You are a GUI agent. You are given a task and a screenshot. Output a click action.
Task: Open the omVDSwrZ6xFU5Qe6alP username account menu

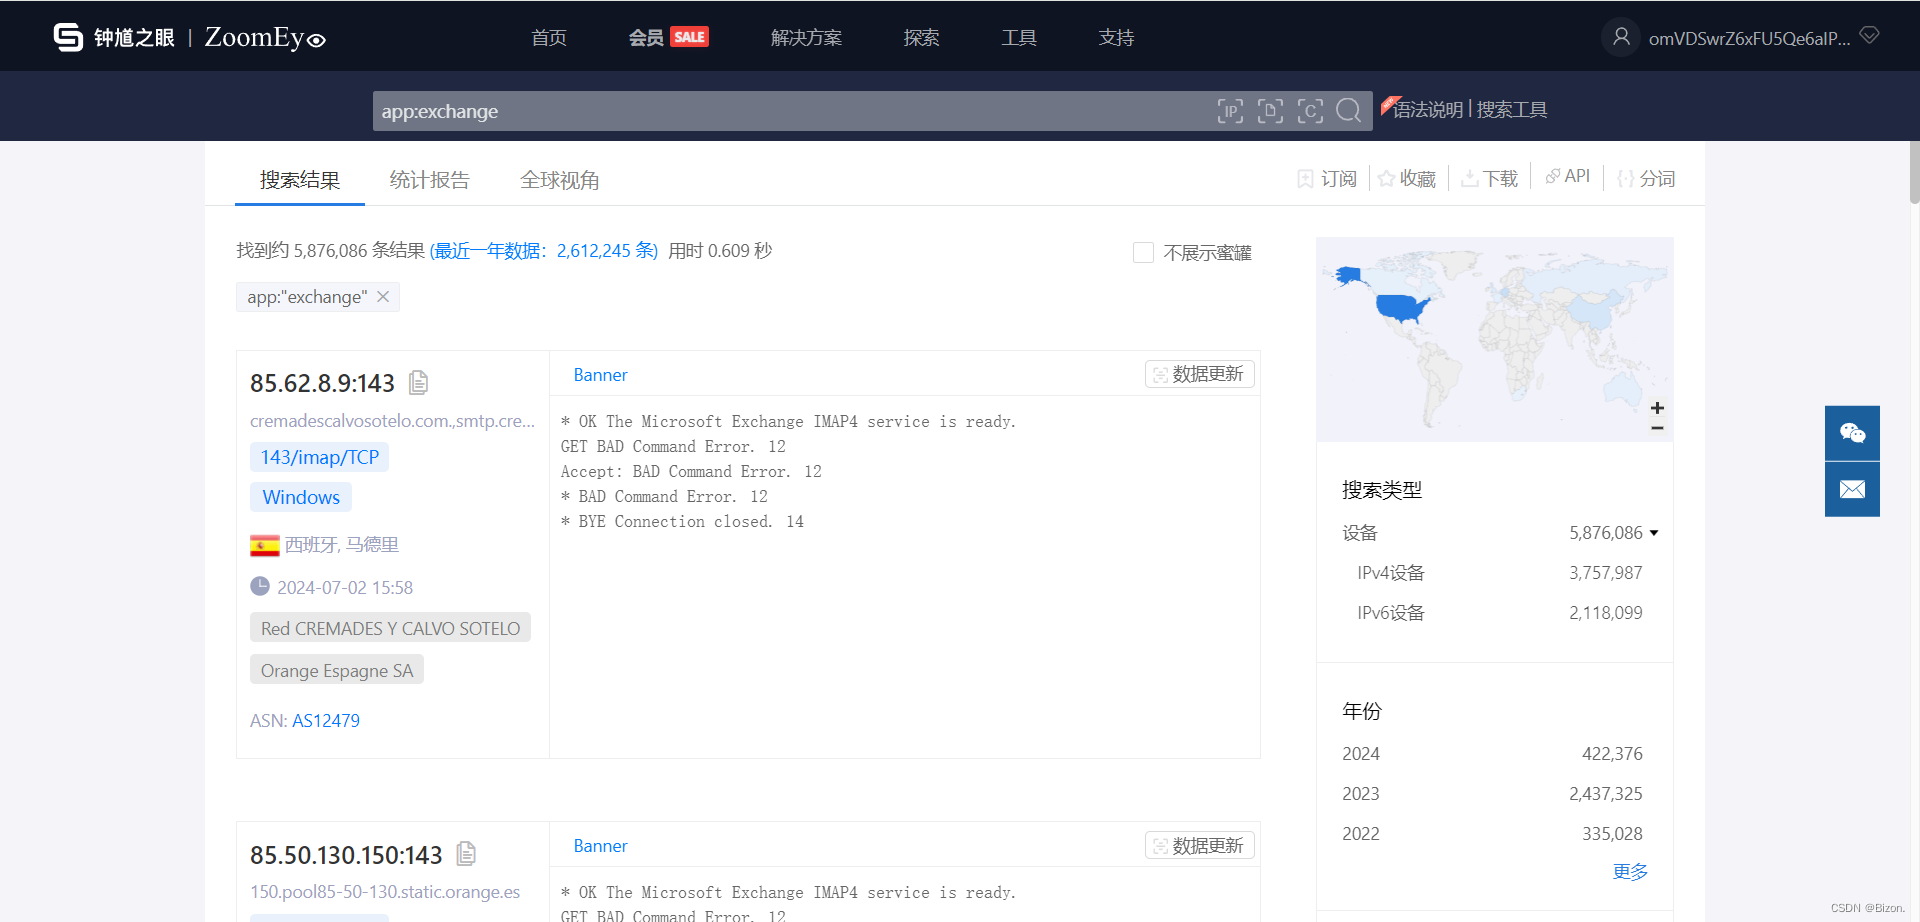(x=1749, y=38)
